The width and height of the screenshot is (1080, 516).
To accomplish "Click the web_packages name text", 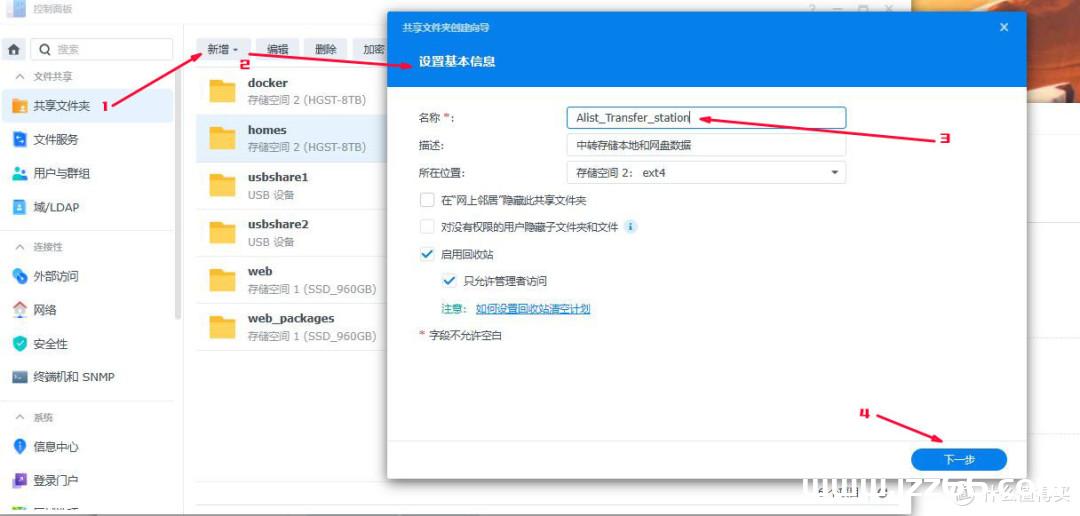I will pyautogui.click(x=291, y=319).
